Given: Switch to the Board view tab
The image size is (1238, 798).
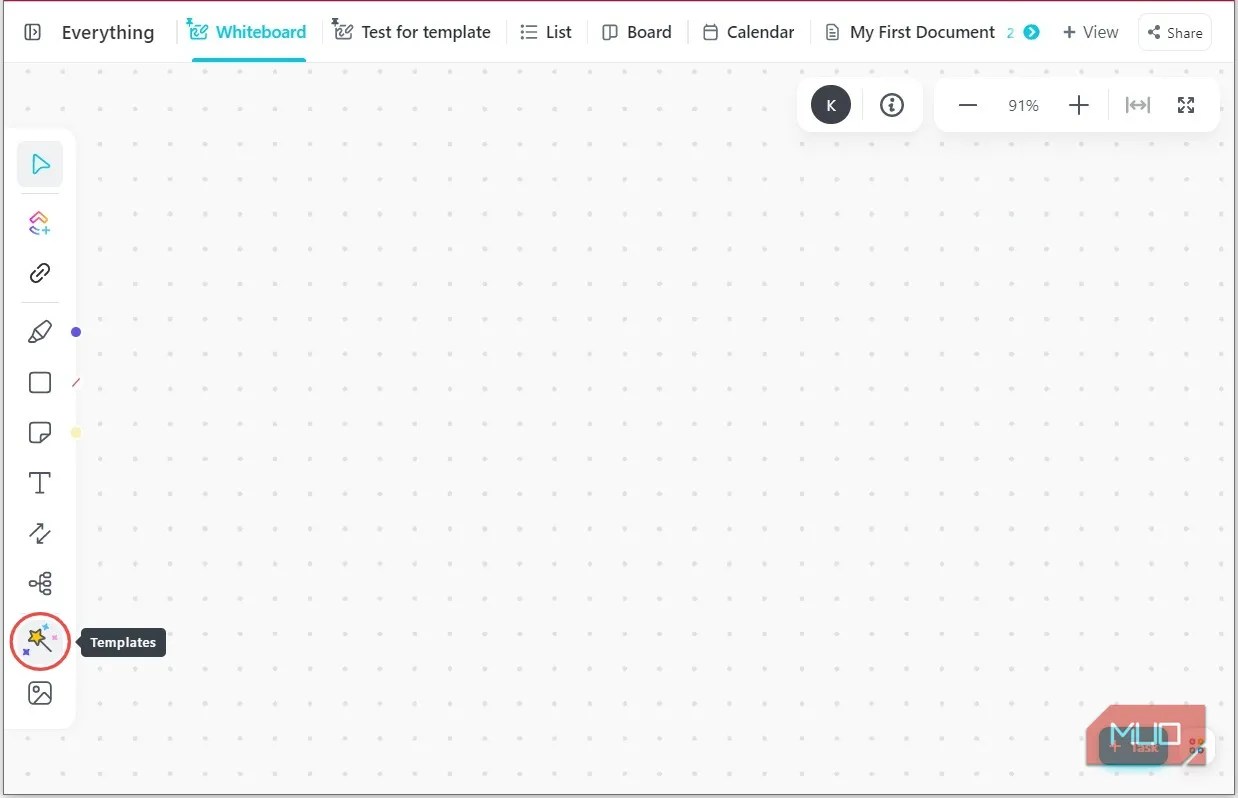Looking at the screenshot, I should click(x=637, y=32).
